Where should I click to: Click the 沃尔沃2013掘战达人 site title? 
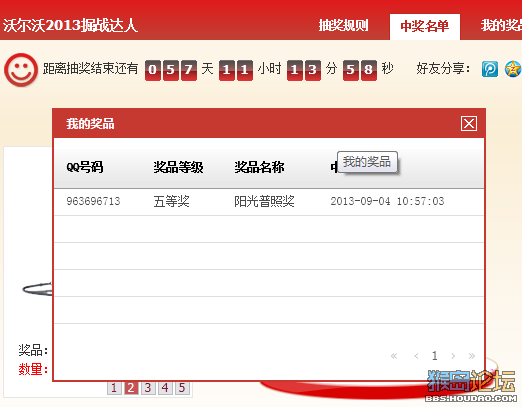point(70,26)
